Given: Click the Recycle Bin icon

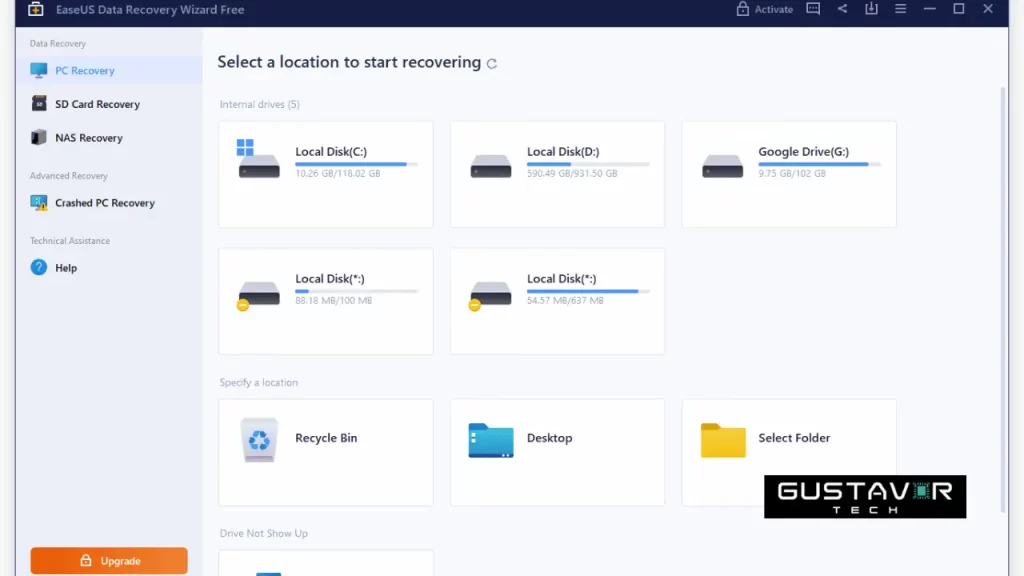Looking at the screenshot, I should click(259, 440).
